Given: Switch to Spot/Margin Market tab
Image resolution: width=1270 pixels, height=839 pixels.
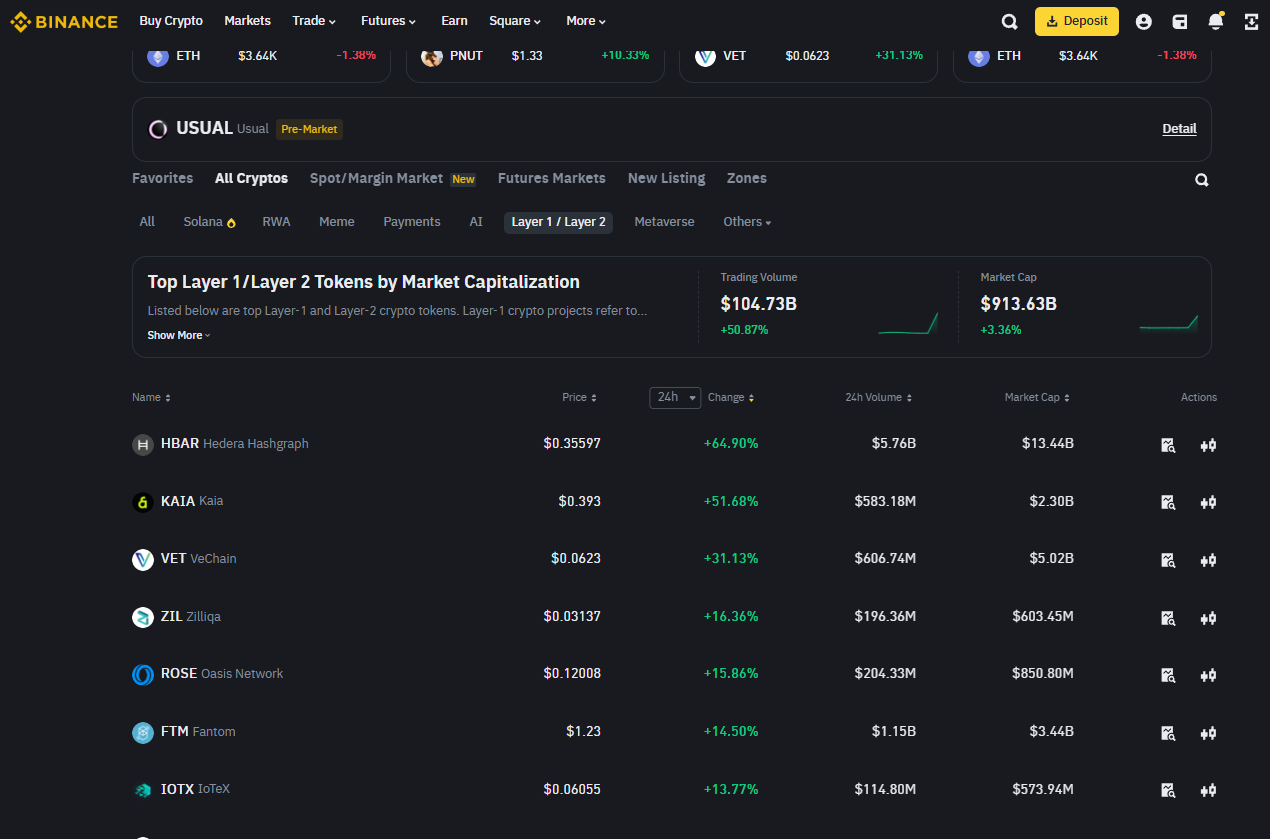Looking at the screenshot, I should [x=393, y=178].
